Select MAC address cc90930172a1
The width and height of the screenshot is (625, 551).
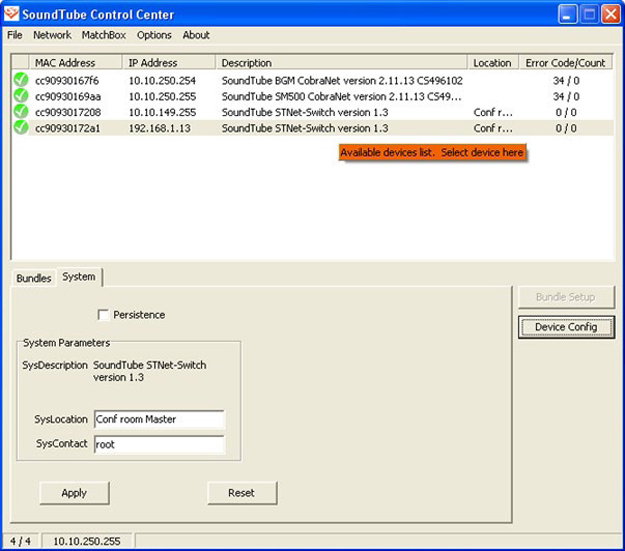pyautogui.click(x=68, y=128)
